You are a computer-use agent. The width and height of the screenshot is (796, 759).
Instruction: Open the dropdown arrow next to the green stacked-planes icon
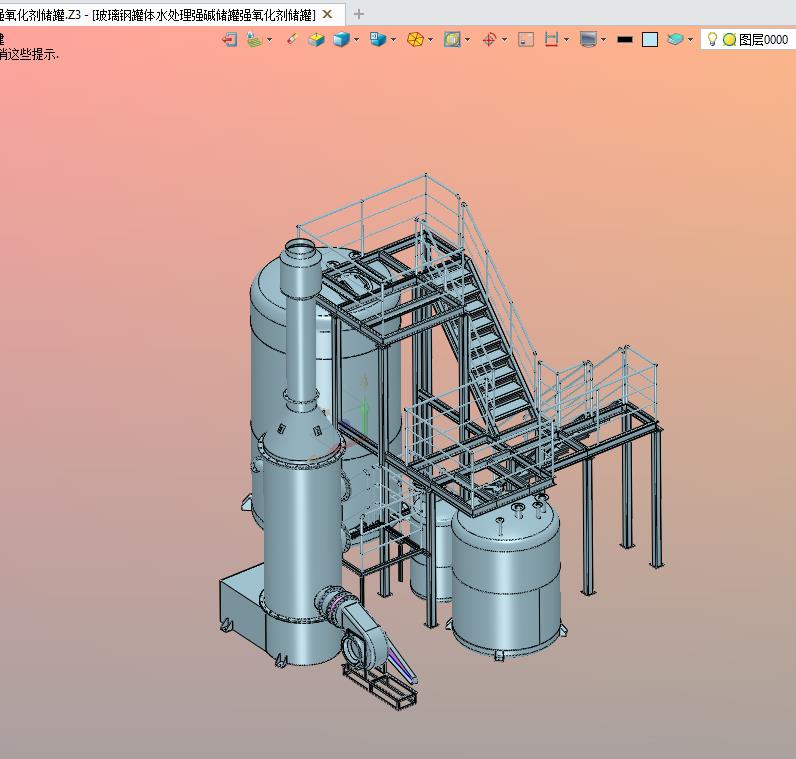point(270,40)
